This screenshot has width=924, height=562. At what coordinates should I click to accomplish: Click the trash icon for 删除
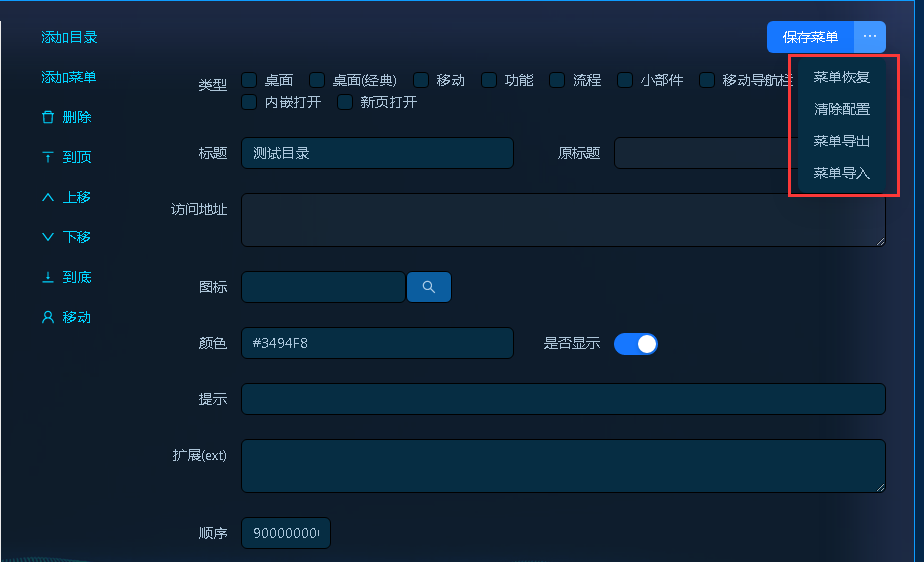[48, 117]
